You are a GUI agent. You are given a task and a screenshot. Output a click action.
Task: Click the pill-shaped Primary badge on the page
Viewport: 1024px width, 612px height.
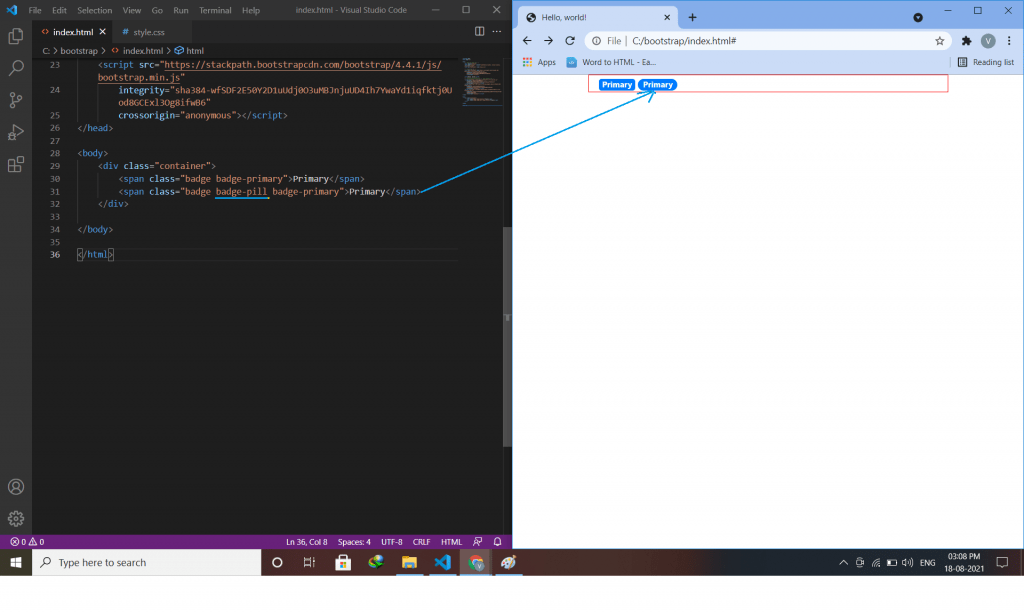click(658, 84)
